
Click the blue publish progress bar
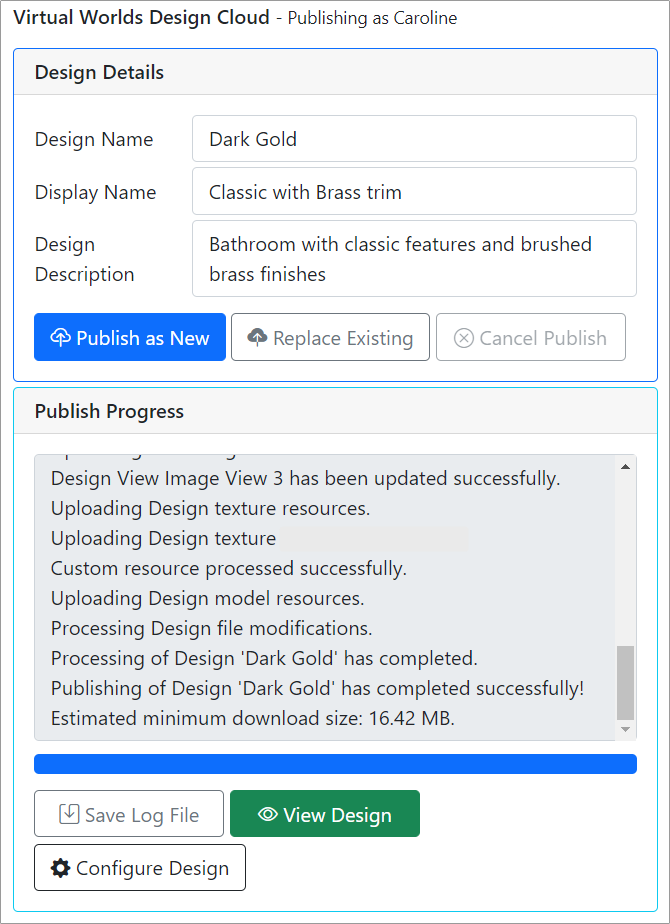(335, 764)
